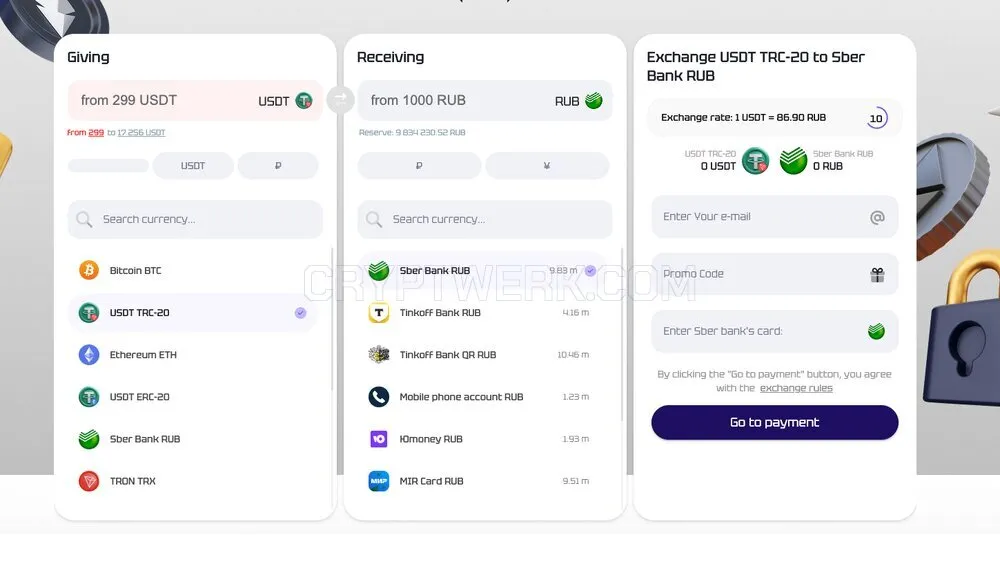Viewport: 1000px width, 566px height.
Task: Click the promo code gift icon
Action: click(878, 274)
